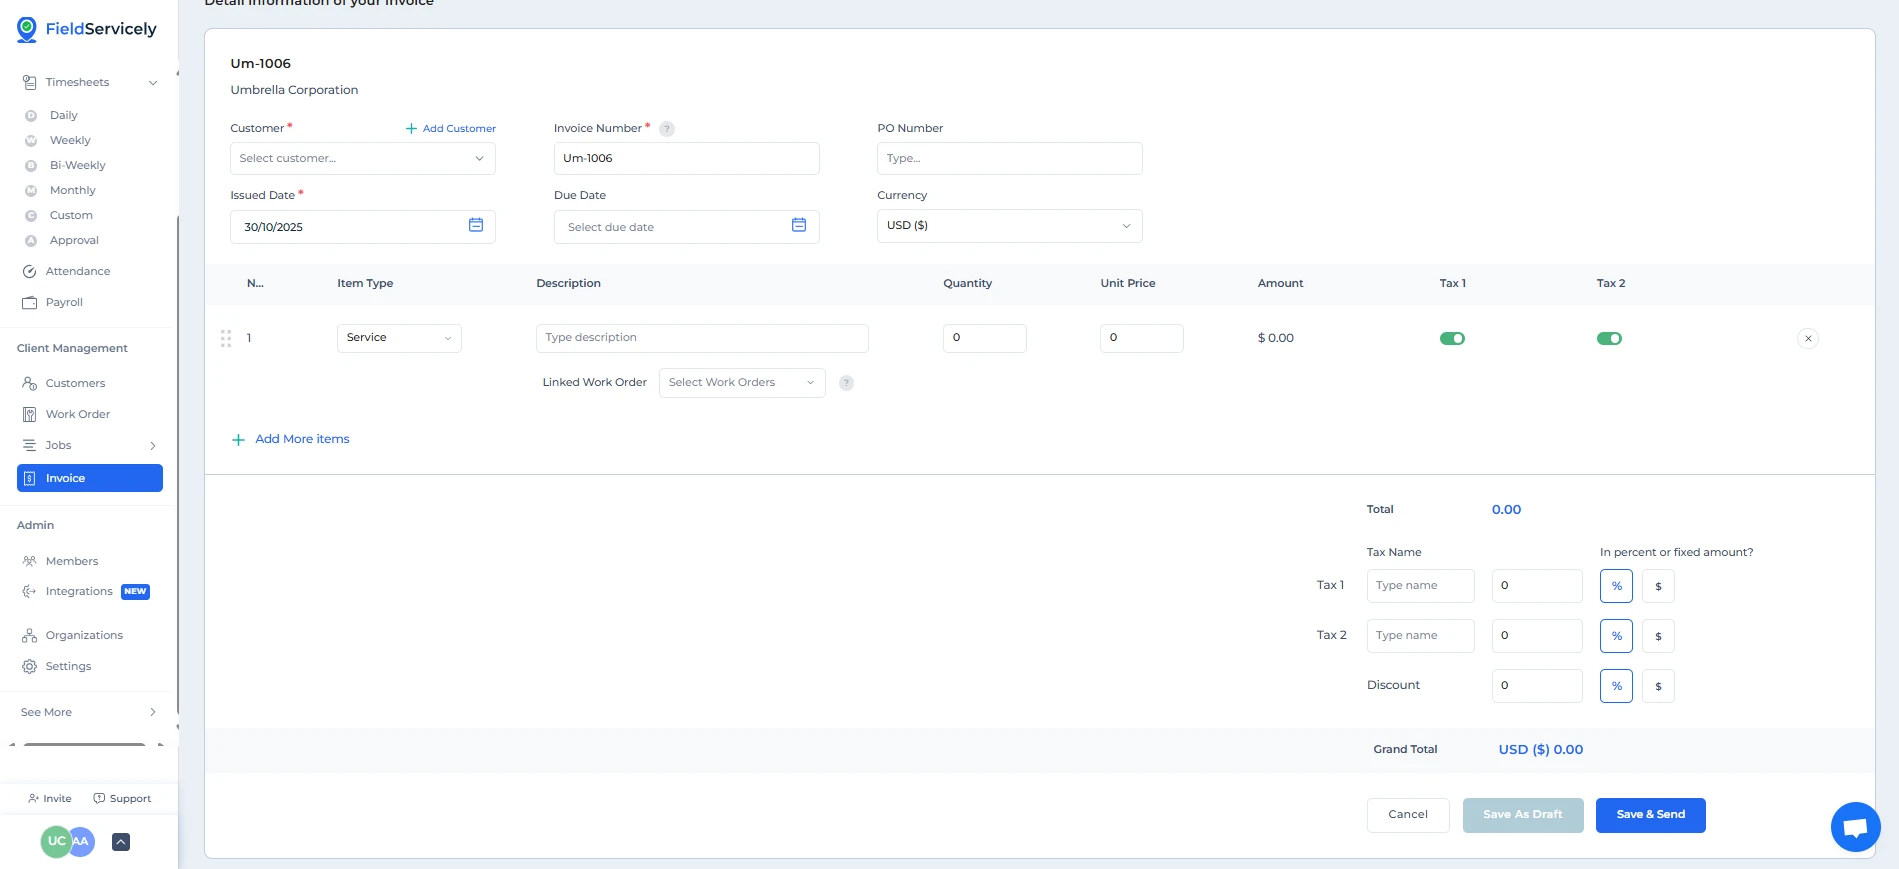Viewport: 1899px width, 869px height.
Task: Grab the drag handle of item row 1
Action: pos(226,339)
